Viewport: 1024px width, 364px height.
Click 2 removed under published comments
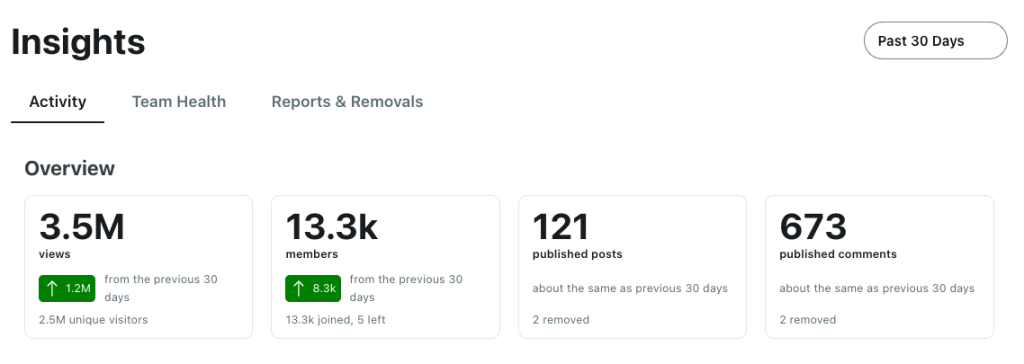(808, 320)
